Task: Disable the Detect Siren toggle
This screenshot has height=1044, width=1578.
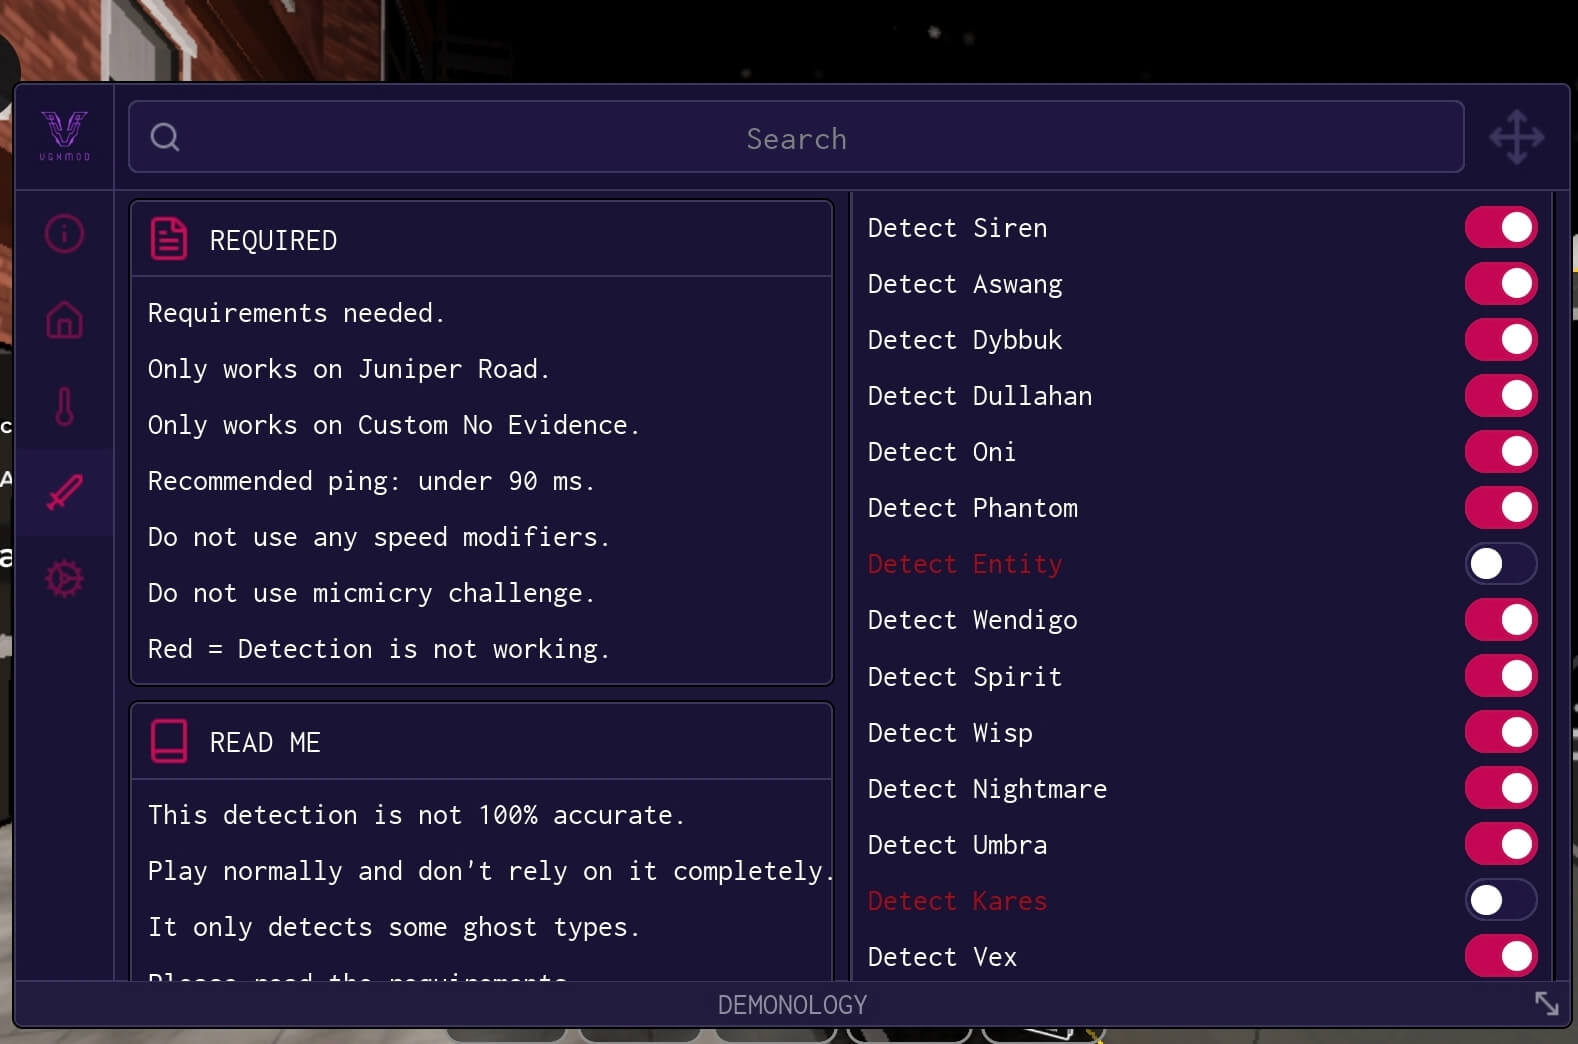Action: [1501, 227]
